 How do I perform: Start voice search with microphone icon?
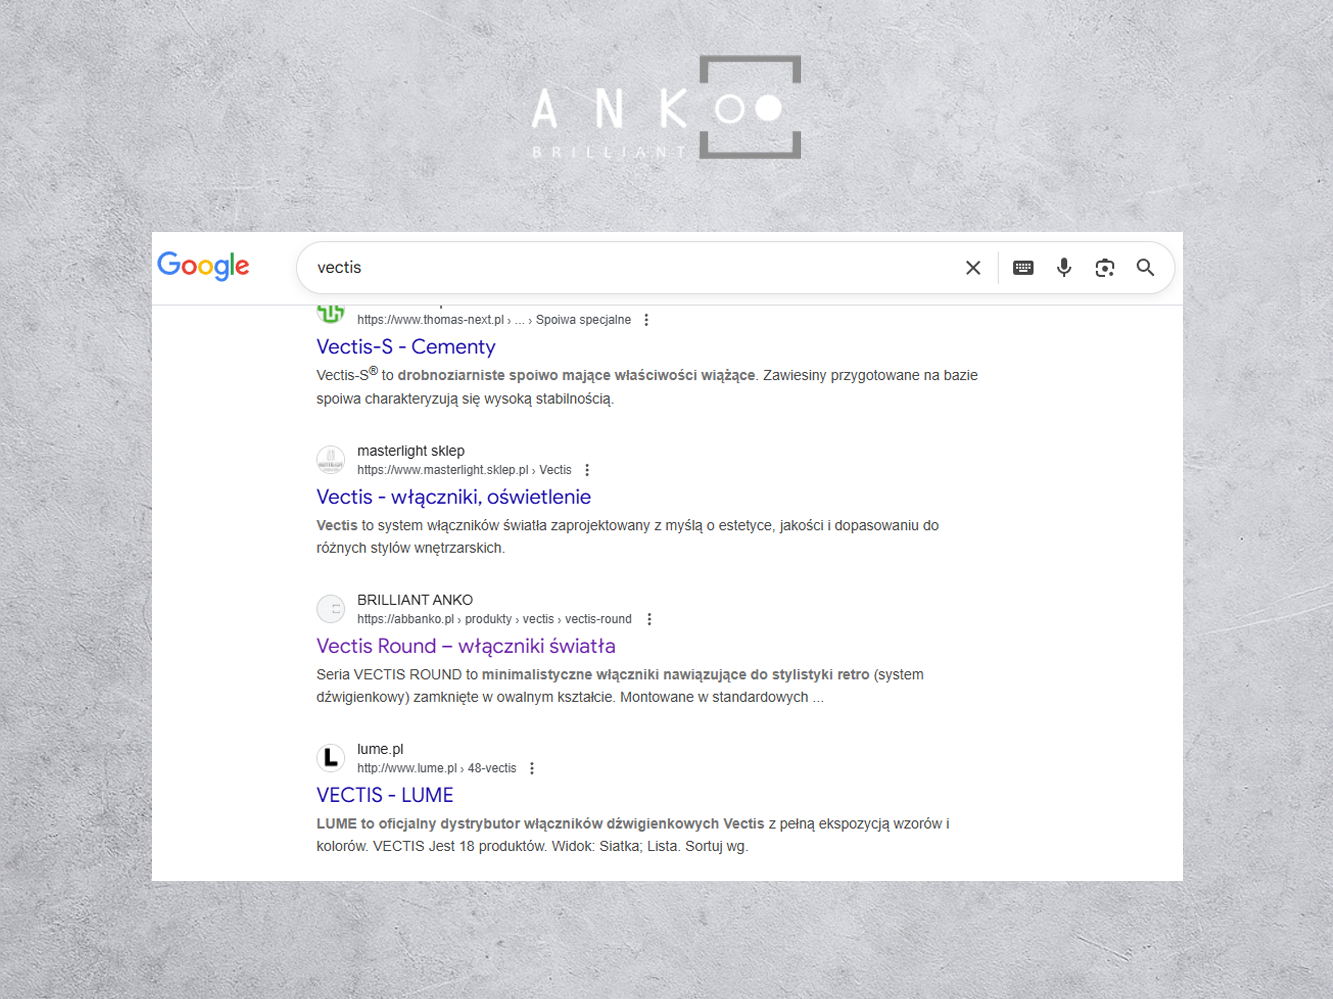pyautogui.click(x=1064, y=268)
